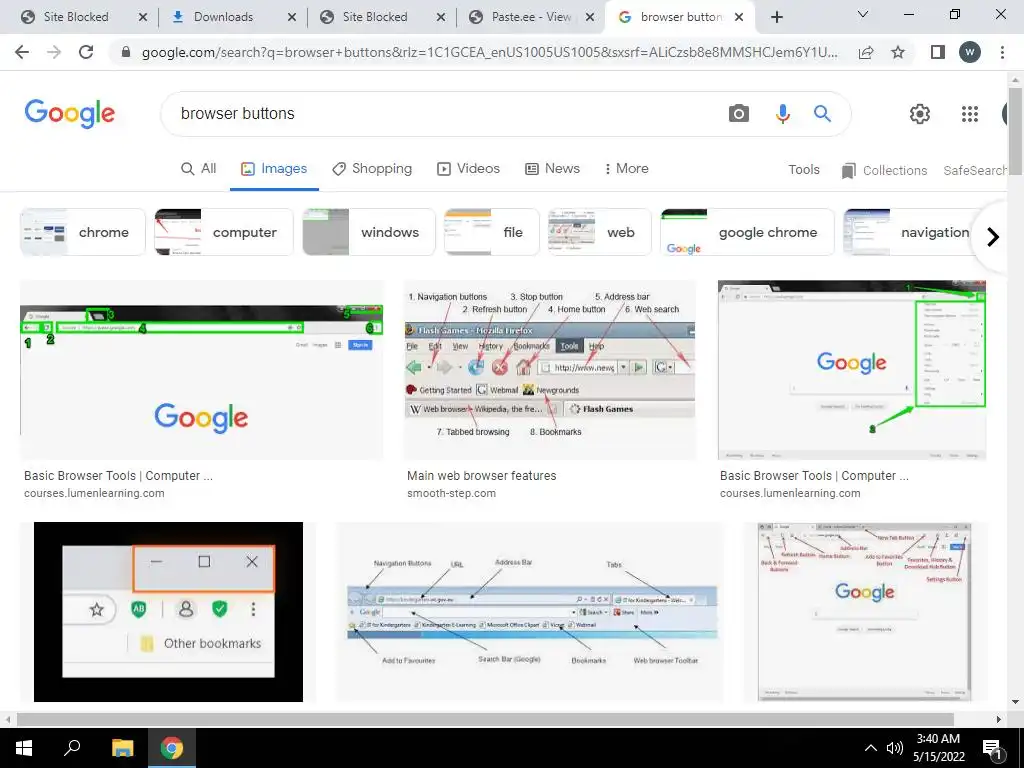Open SafeSearch settings

[x=974, y=170]
